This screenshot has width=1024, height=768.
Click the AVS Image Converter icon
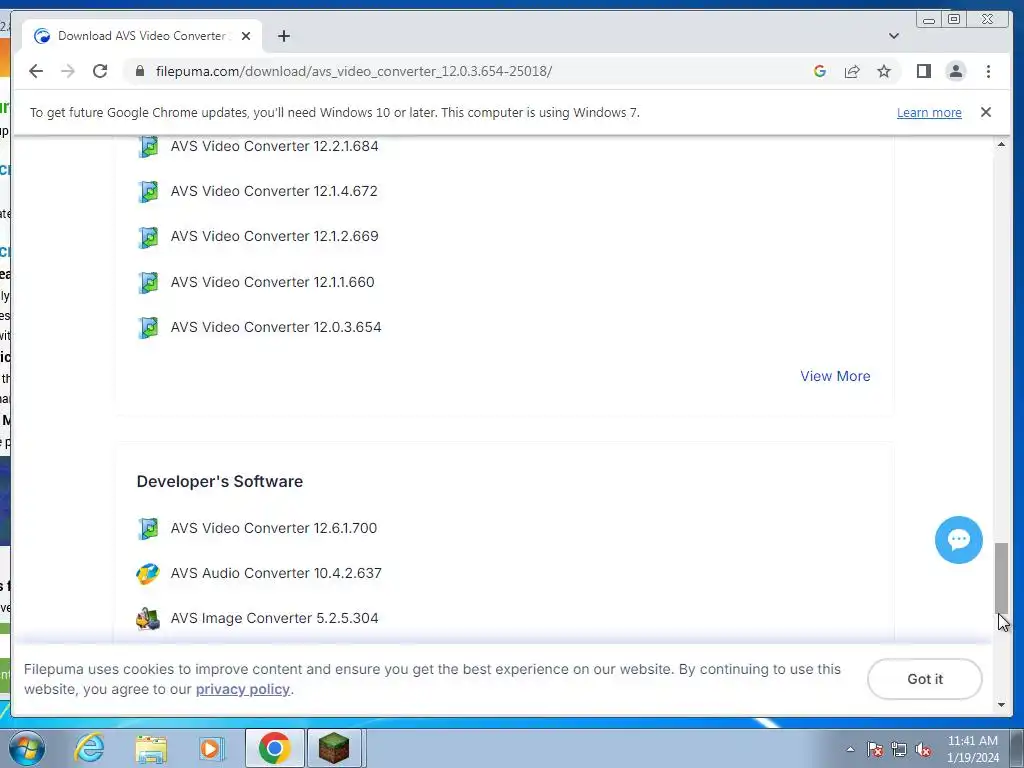click(x=148, y=618)
